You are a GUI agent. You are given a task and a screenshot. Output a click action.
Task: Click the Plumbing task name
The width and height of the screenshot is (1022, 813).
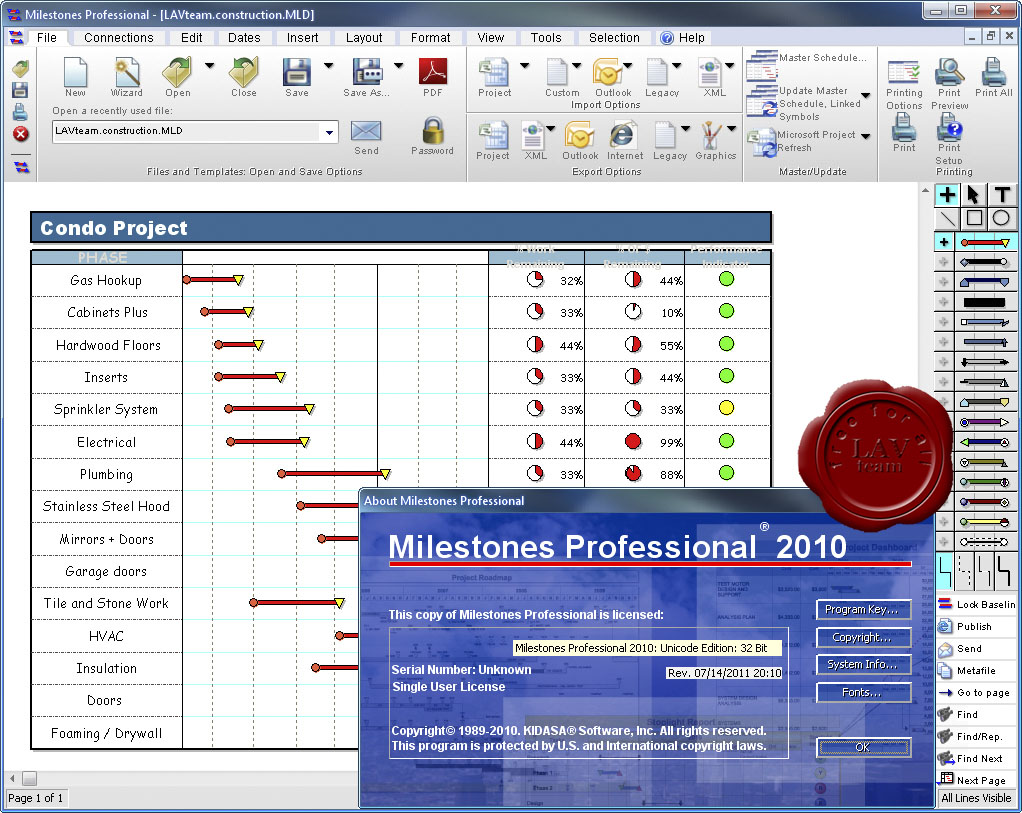coord(106,475)
